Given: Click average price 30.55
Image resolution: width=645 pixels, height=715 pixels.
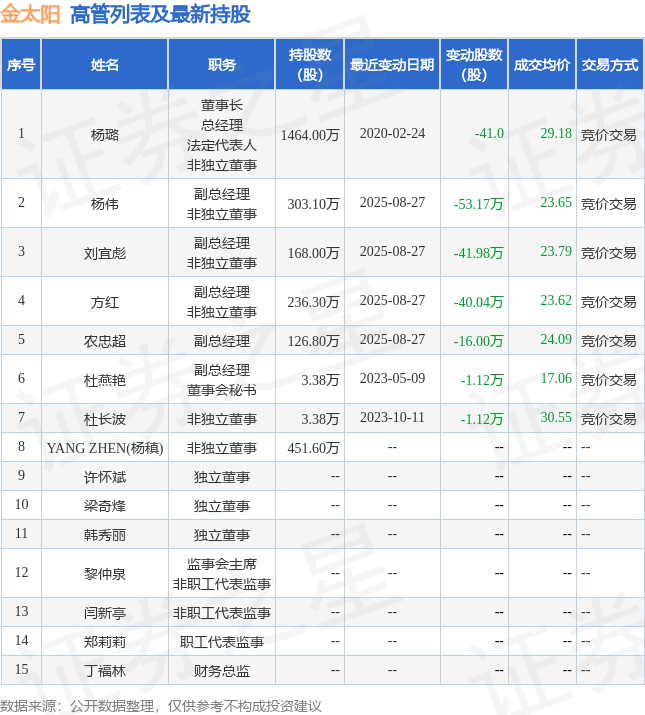Looking at the screenshot, I should 556,417.
